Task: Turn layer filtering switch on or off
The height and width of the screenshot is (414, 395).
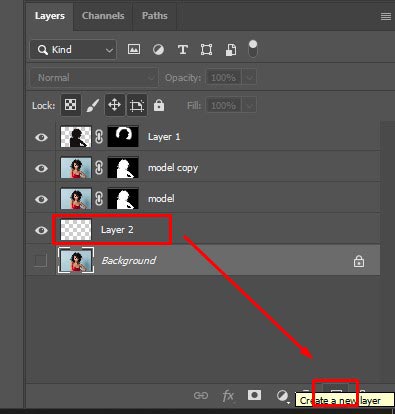Action: click(253, 49)
